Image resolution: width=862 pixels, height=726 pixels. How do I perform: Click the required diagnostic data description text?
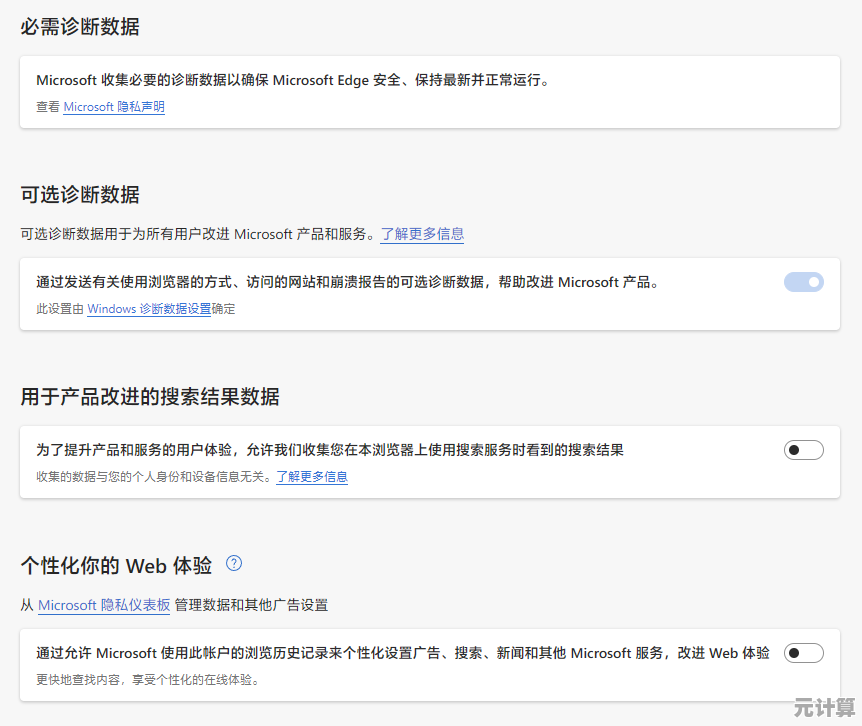pyautogui.click(x=293, y=80)
